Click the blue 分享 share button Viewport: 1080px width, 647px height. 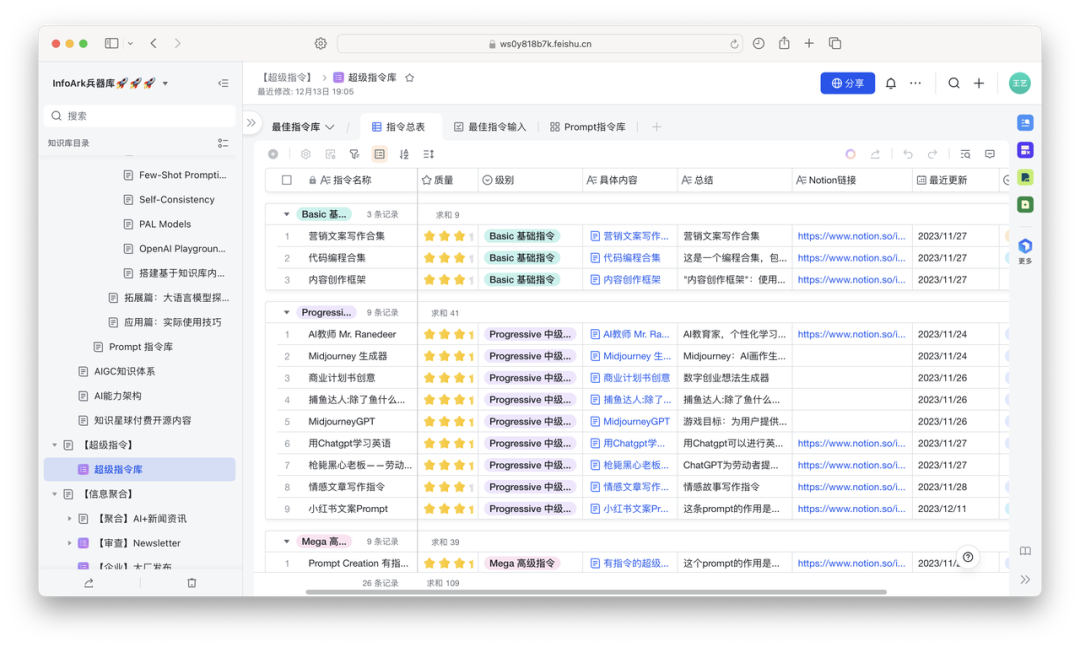click(847, 84)
